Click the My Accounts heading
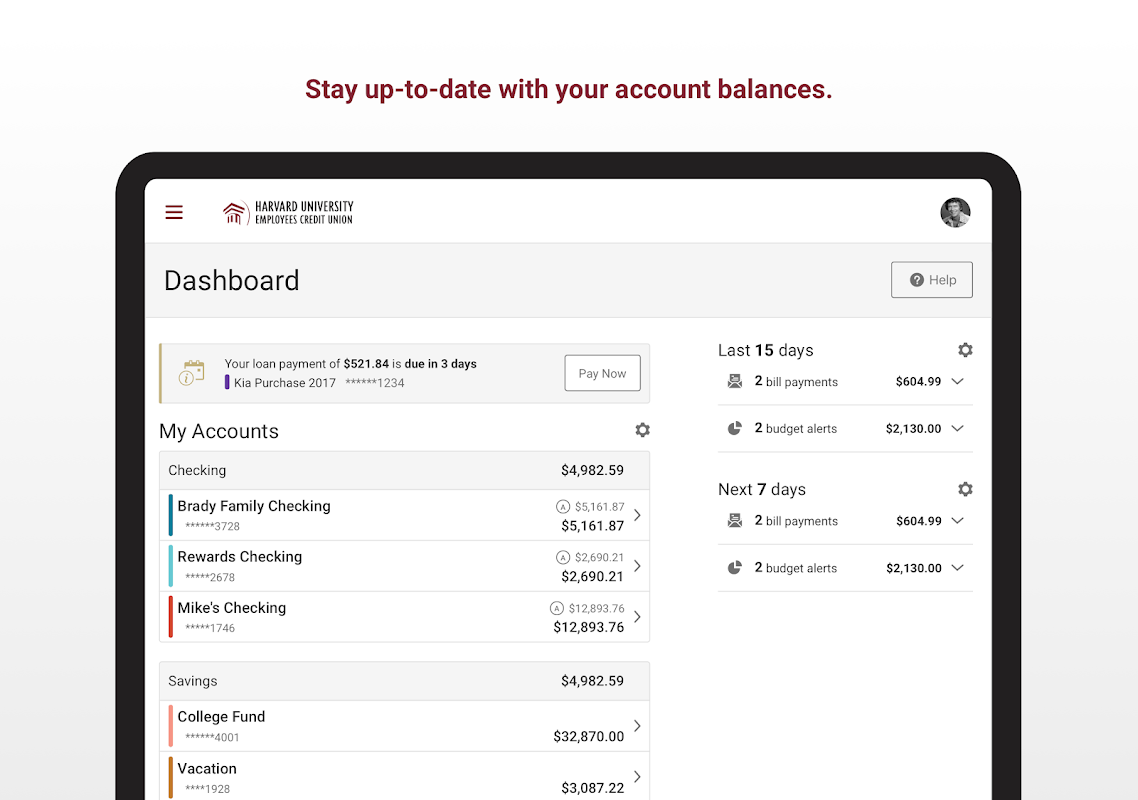This screenshot has height=800, width=1138. pyautogui.click(x=218, y=431)
